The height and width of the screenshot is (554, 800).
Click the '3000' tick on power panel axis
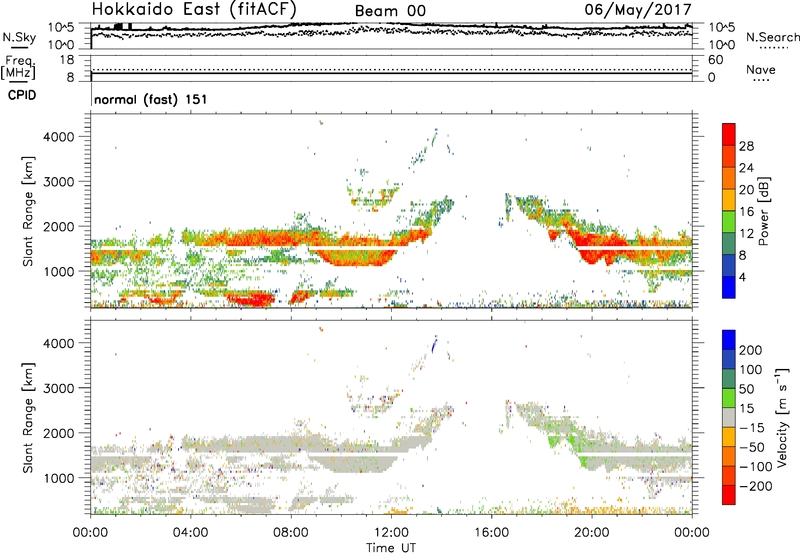(58, 182)
